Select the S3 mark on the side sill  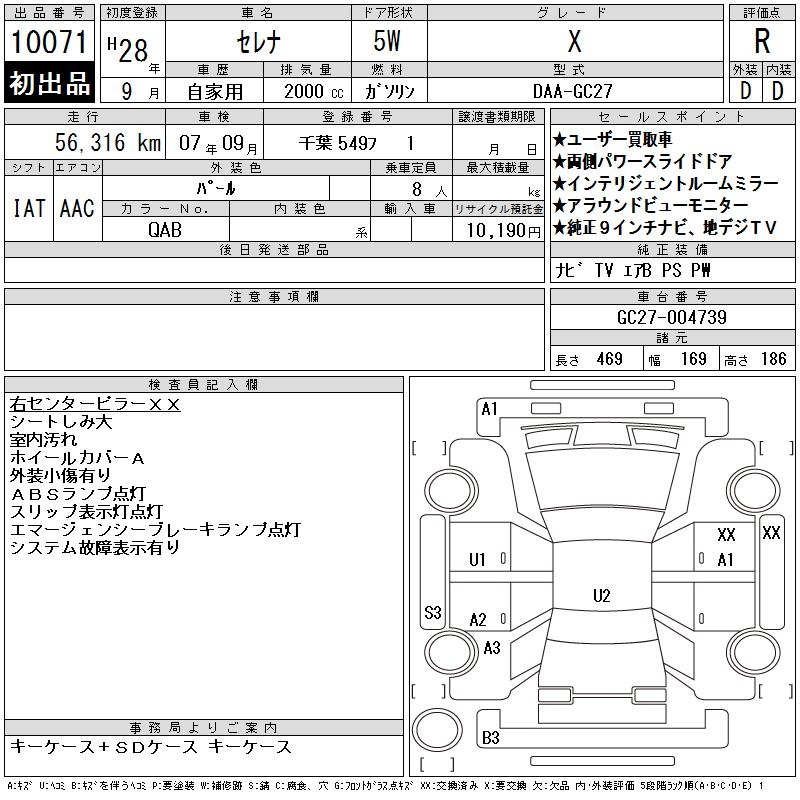click(433, 612)
